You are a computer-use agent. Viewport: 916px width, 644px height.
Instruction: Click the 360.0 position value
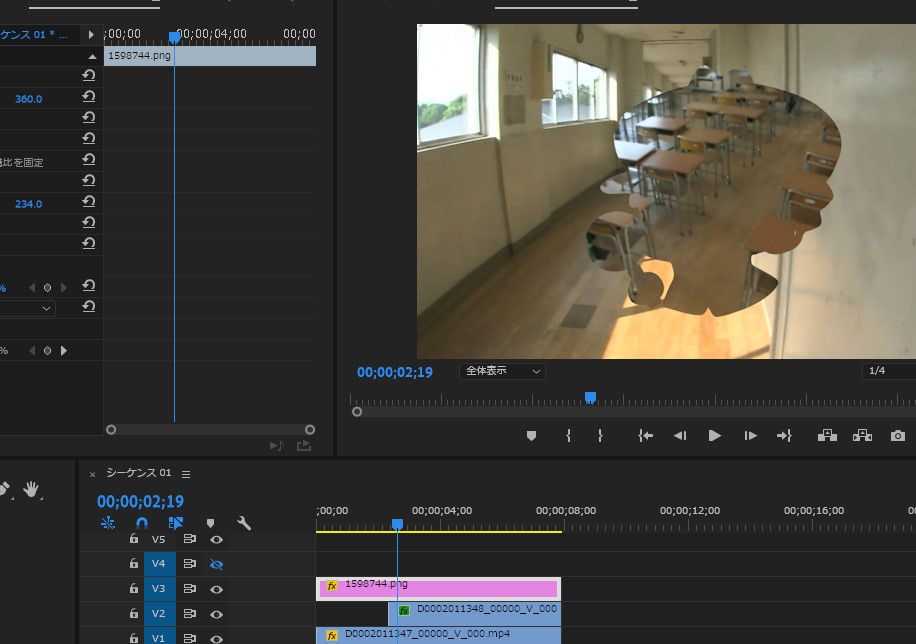coord(28,99)
